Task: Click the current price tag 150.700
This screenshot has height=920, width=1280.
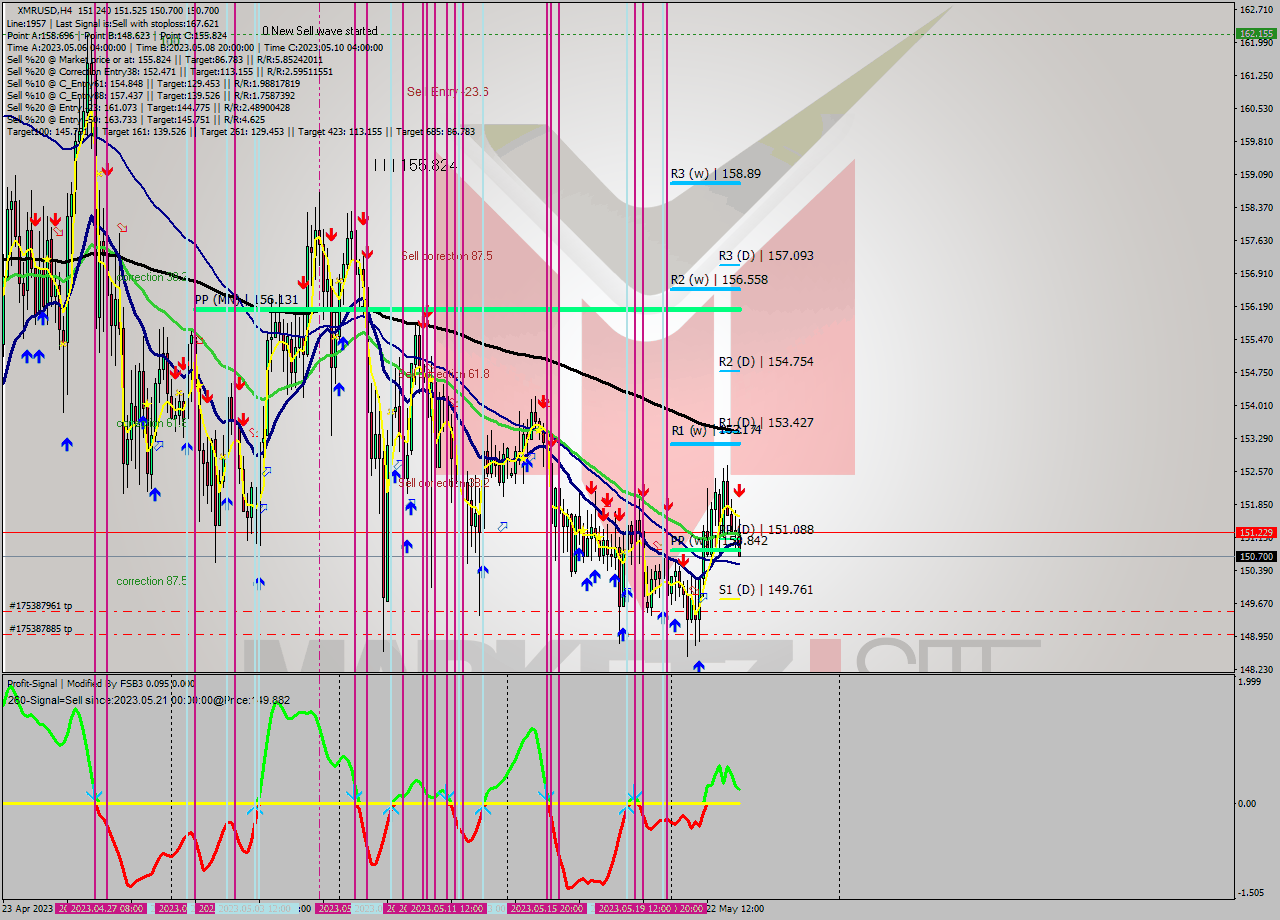Action: point(1256,556)
